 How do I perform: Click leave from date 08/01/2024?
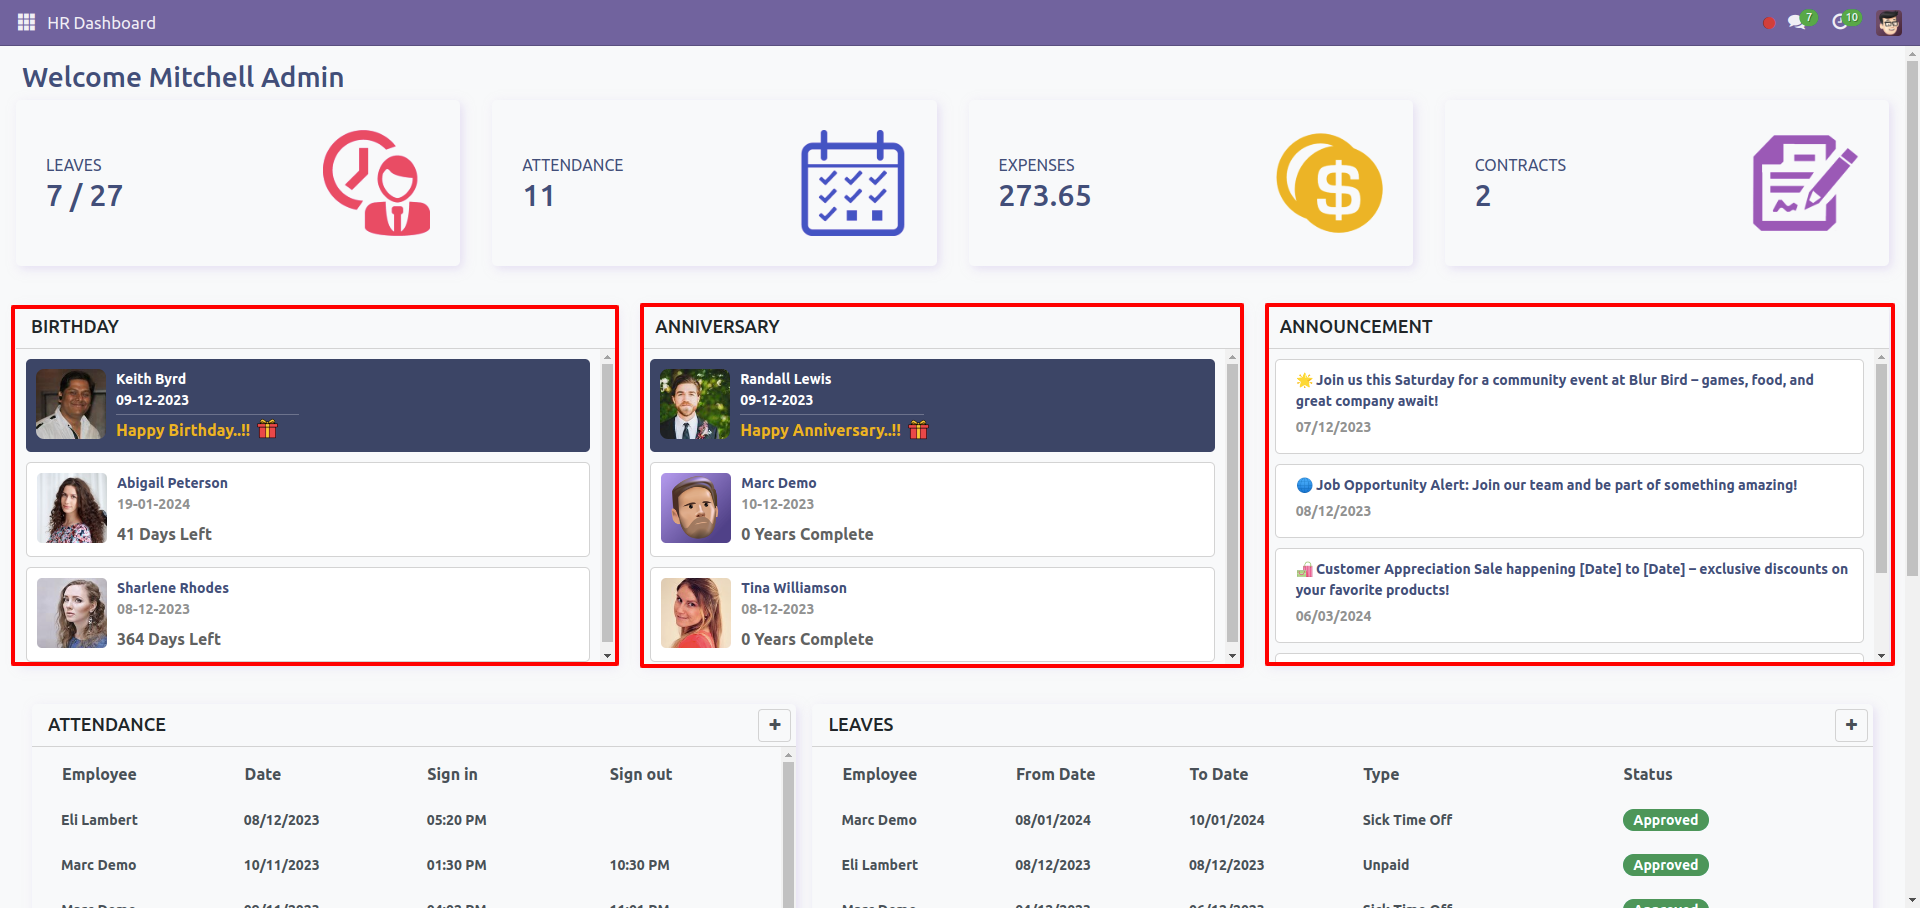tap(1052, 820)
